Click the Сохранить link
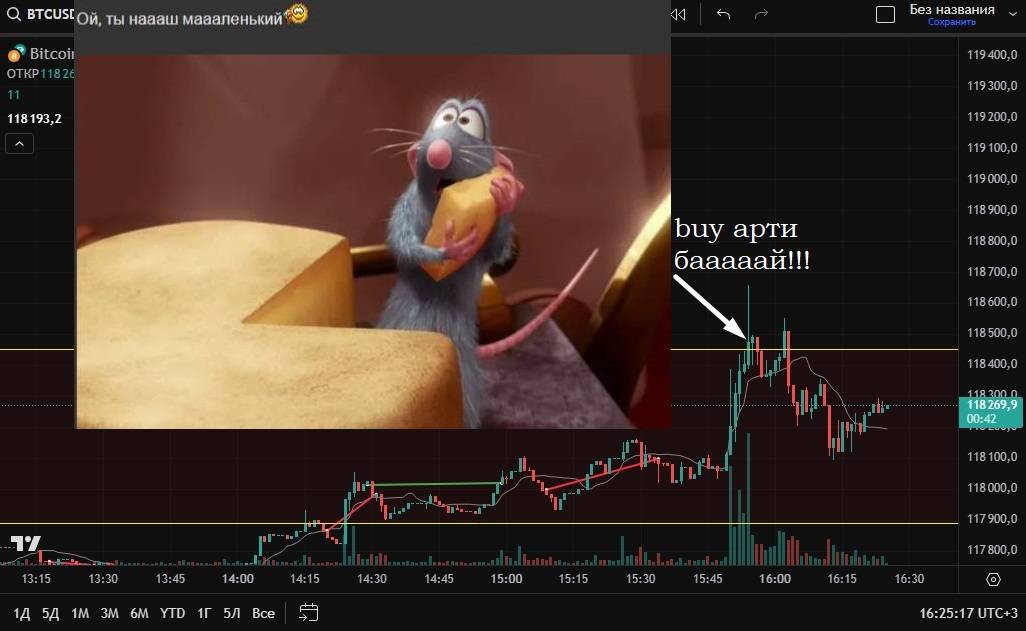1026x631 pixels. (x=951, y=22)
